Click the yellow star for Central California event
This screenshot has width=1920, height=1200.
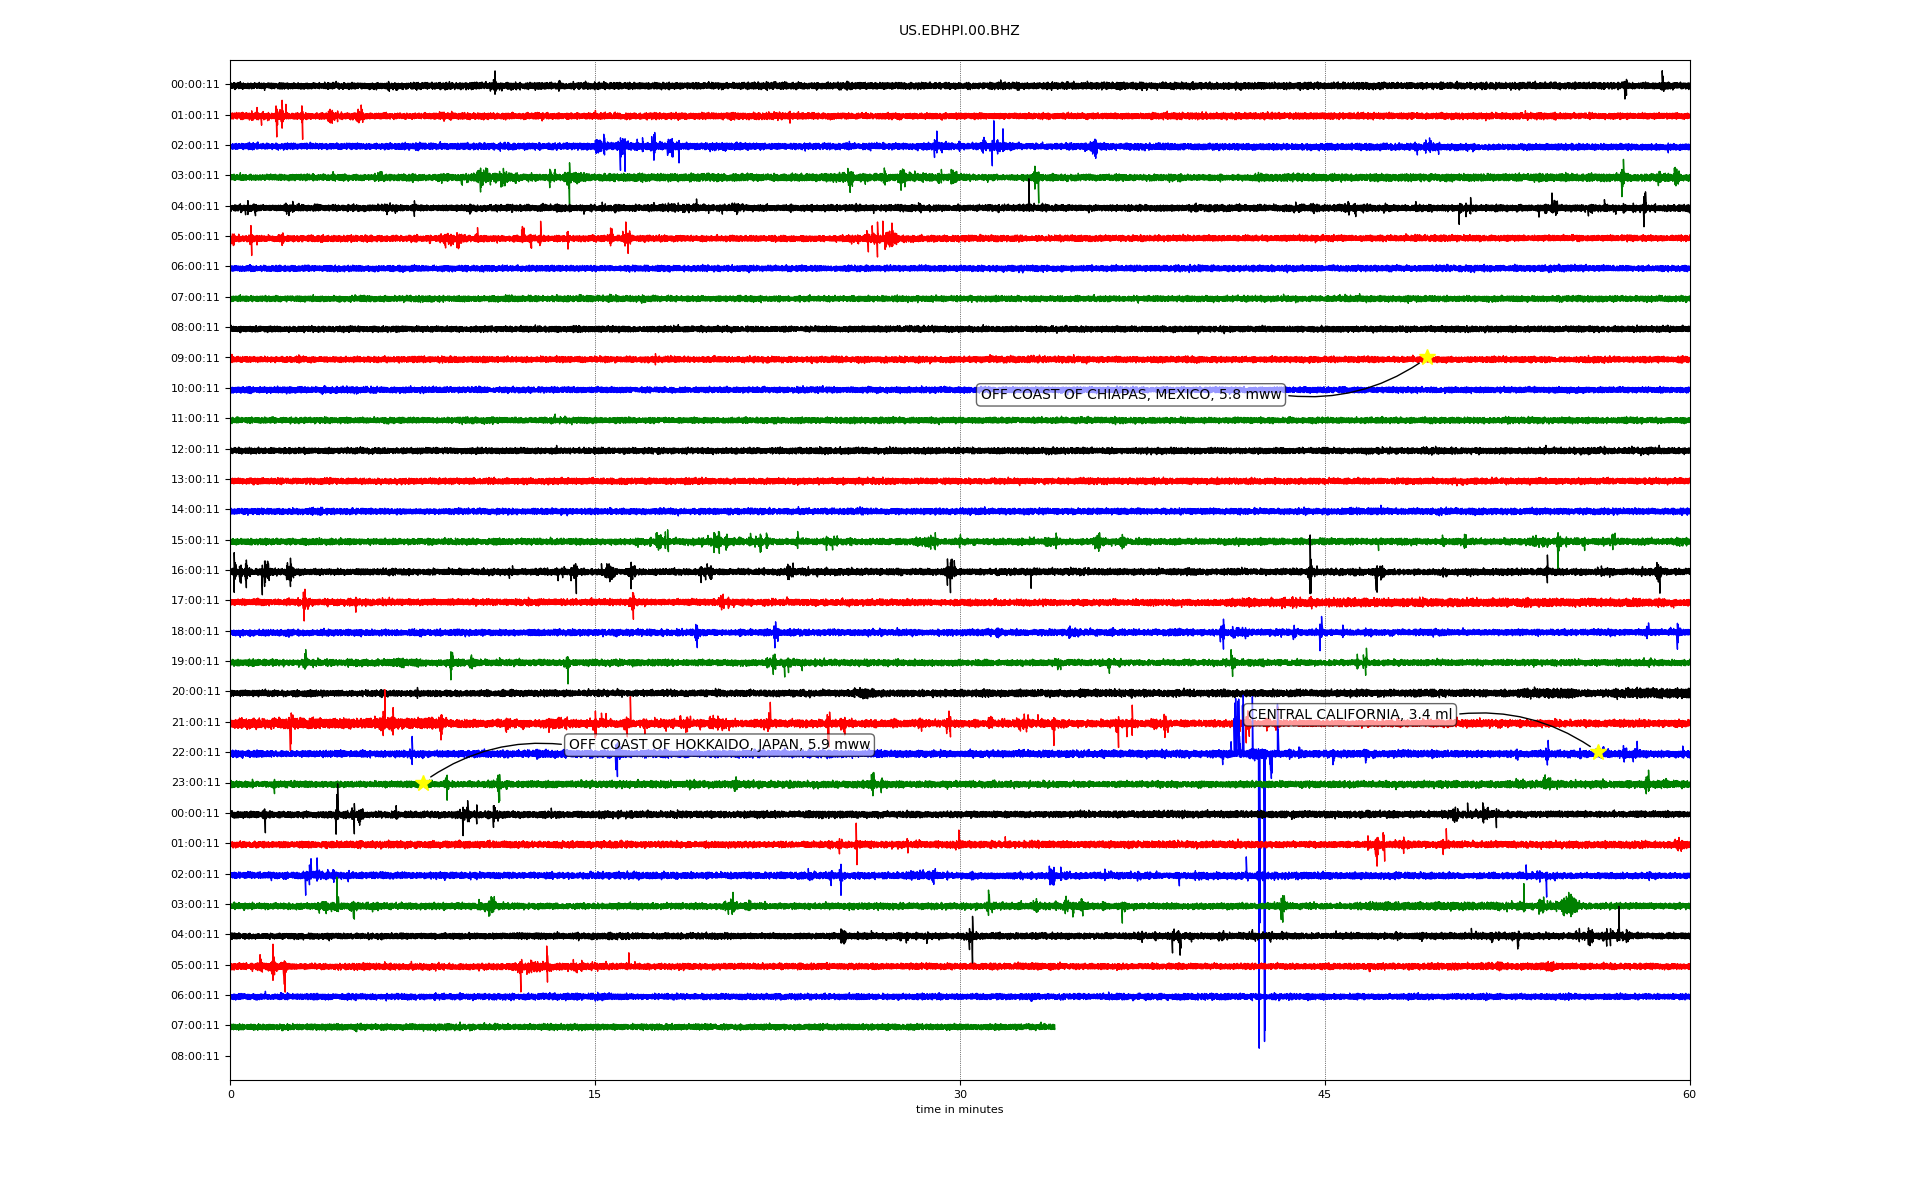point(1598,752)
